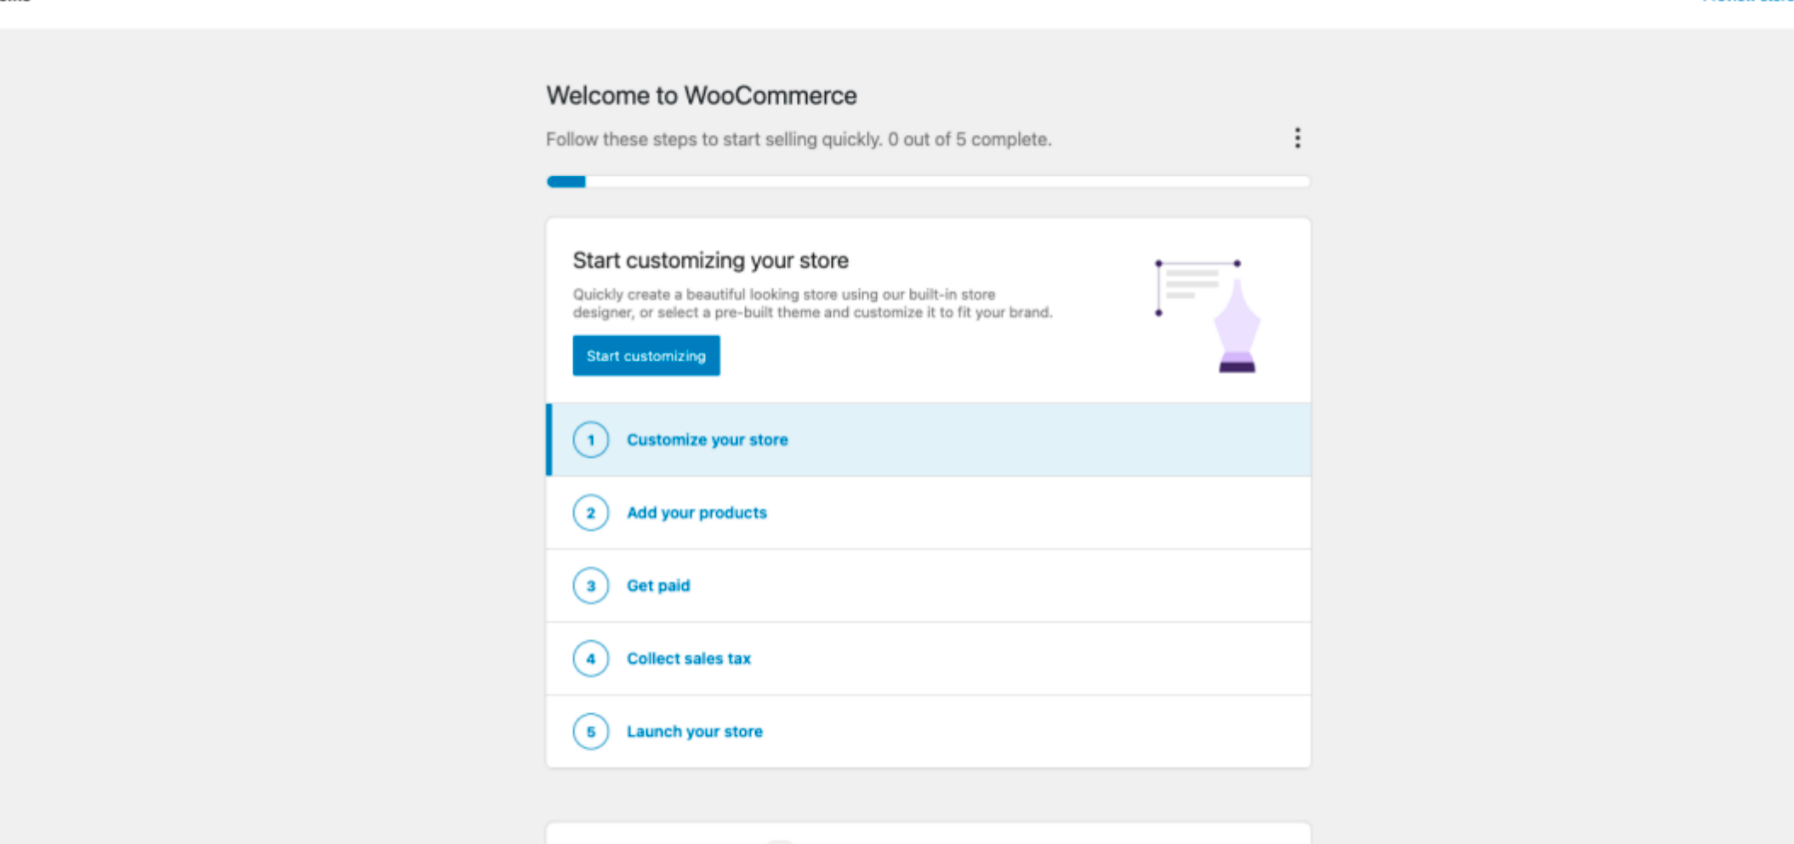
Task: Select the Collect sales tax task
Action: coord(689,659)
